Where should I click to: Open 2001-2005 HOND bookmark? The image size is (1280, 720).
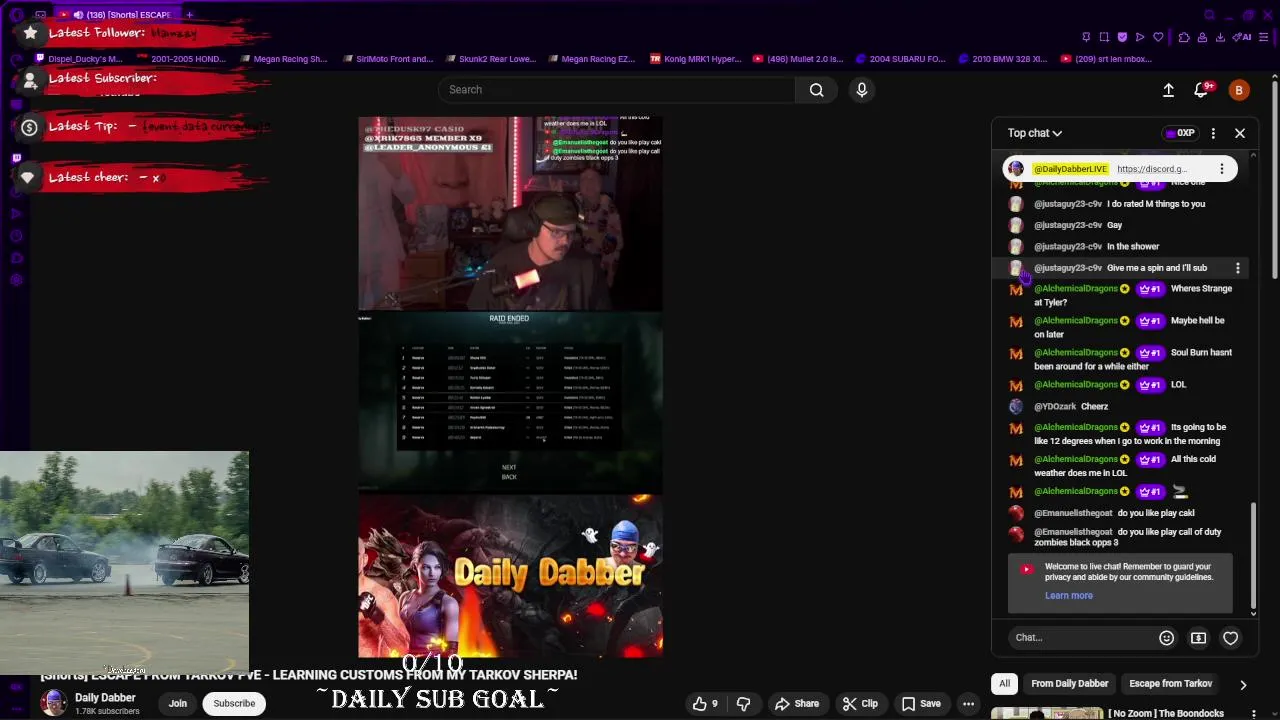[180, 59]
